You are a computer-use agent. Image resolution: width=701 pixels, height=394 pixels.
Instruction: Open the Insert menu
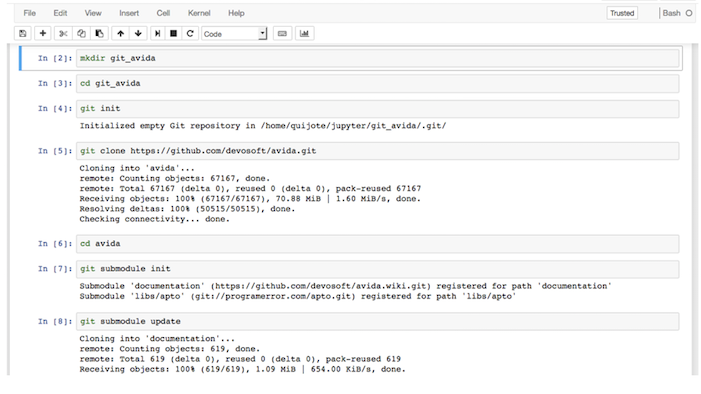point(129,13)
